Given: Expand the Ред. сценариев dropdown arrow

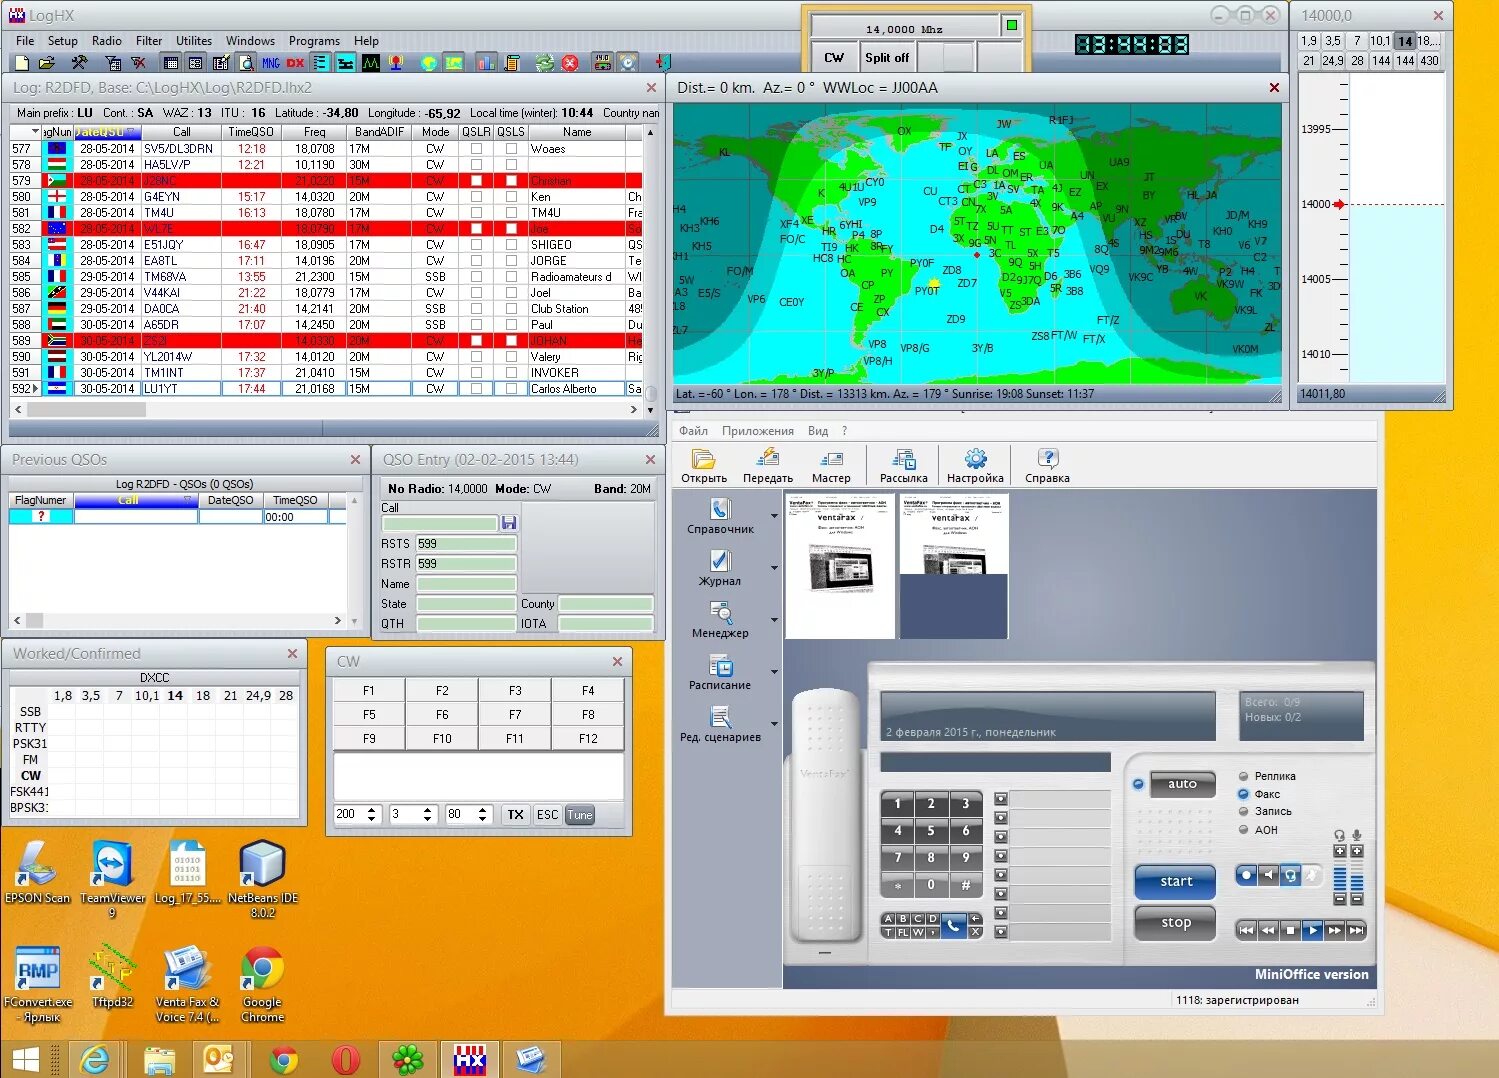Looking at the screenshot, I should coord(774,724).
